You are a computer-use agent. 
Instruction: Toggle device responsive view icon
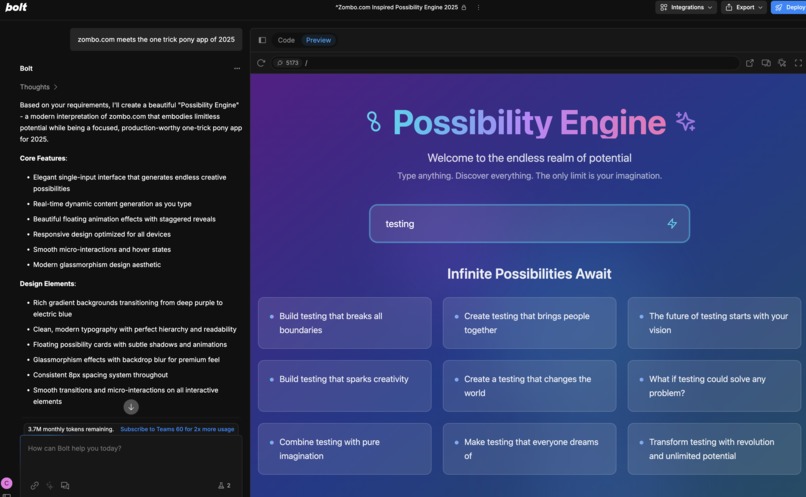[766, 63]
